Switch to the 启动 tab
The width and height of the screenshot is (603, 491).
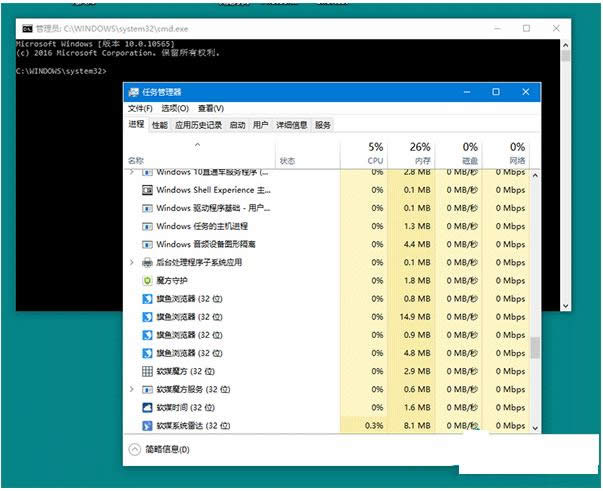pos(237,125)
